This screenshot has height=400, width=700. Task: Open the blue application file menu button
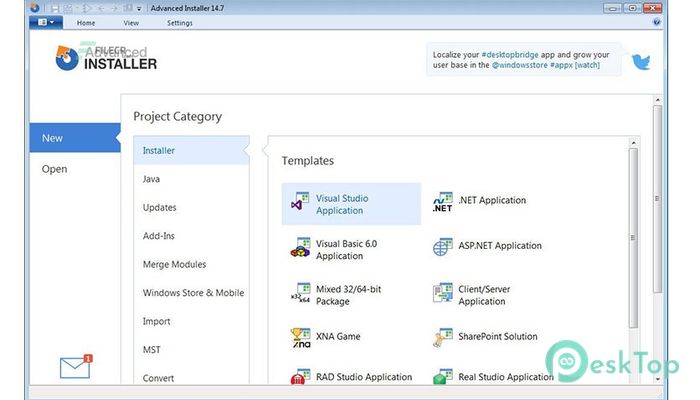(x=46, y=22)
